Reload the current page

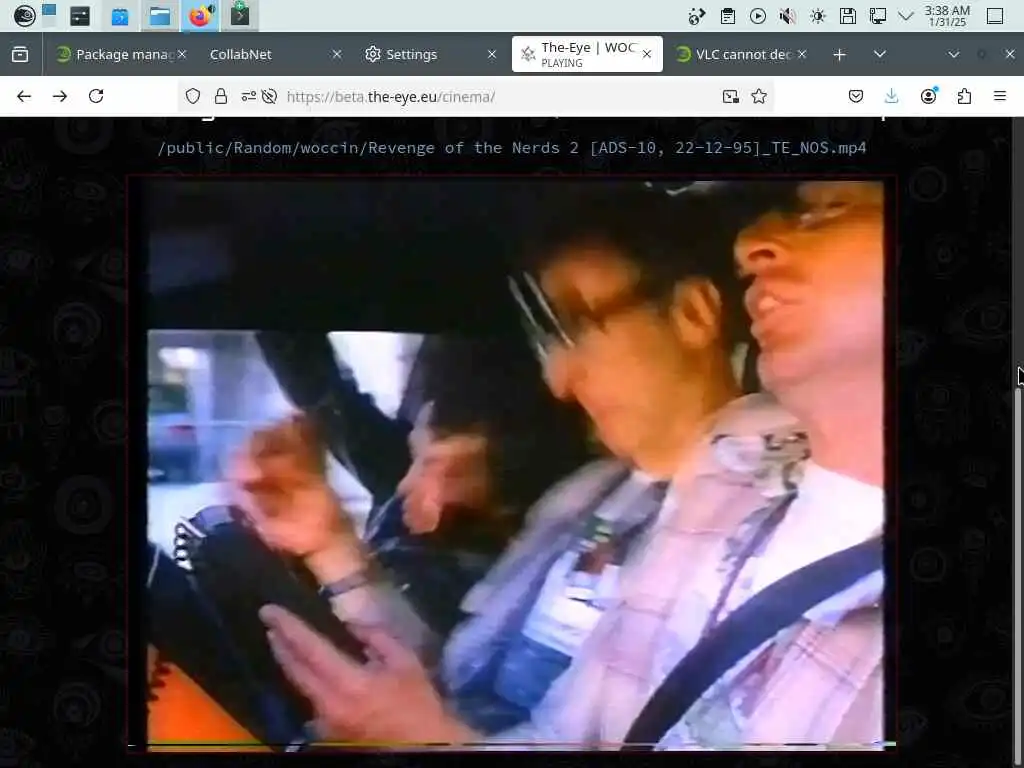tap(96, 97)
